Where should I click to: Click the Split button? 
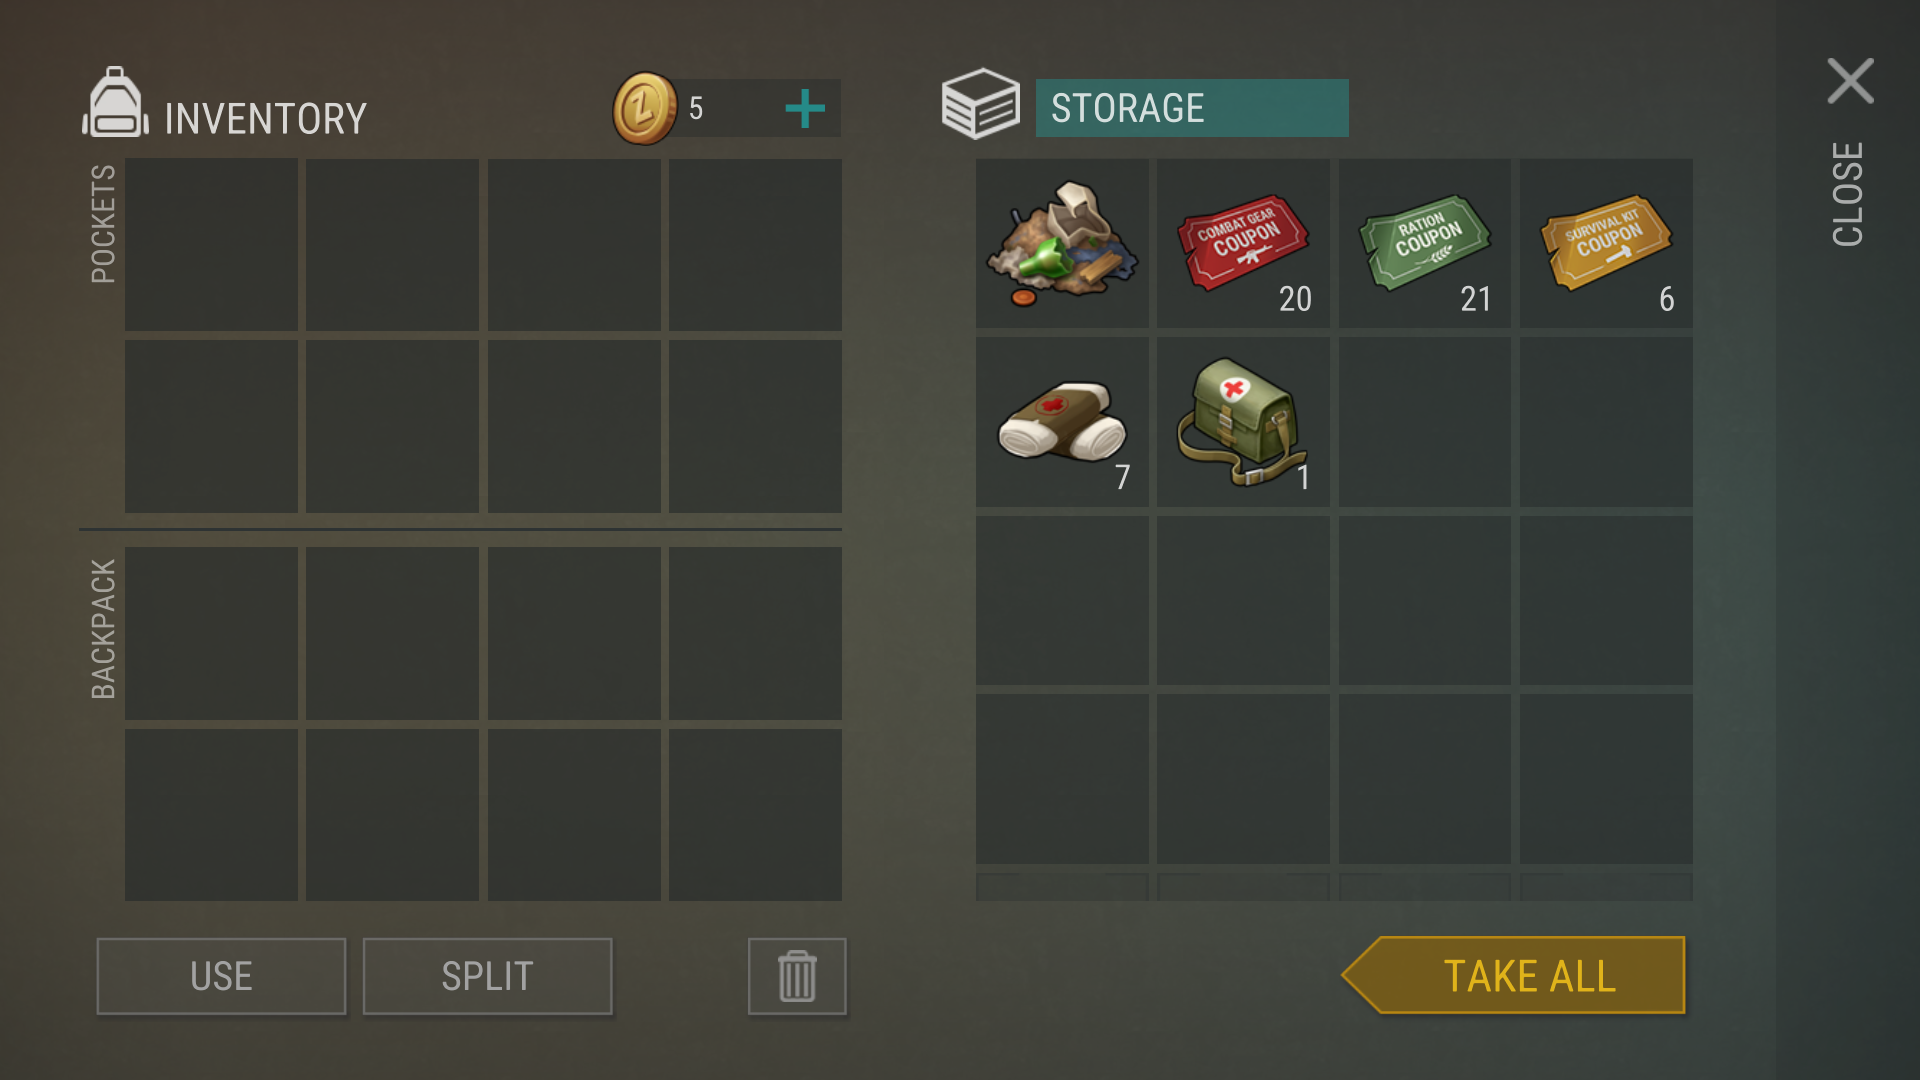tap(487, 976)
